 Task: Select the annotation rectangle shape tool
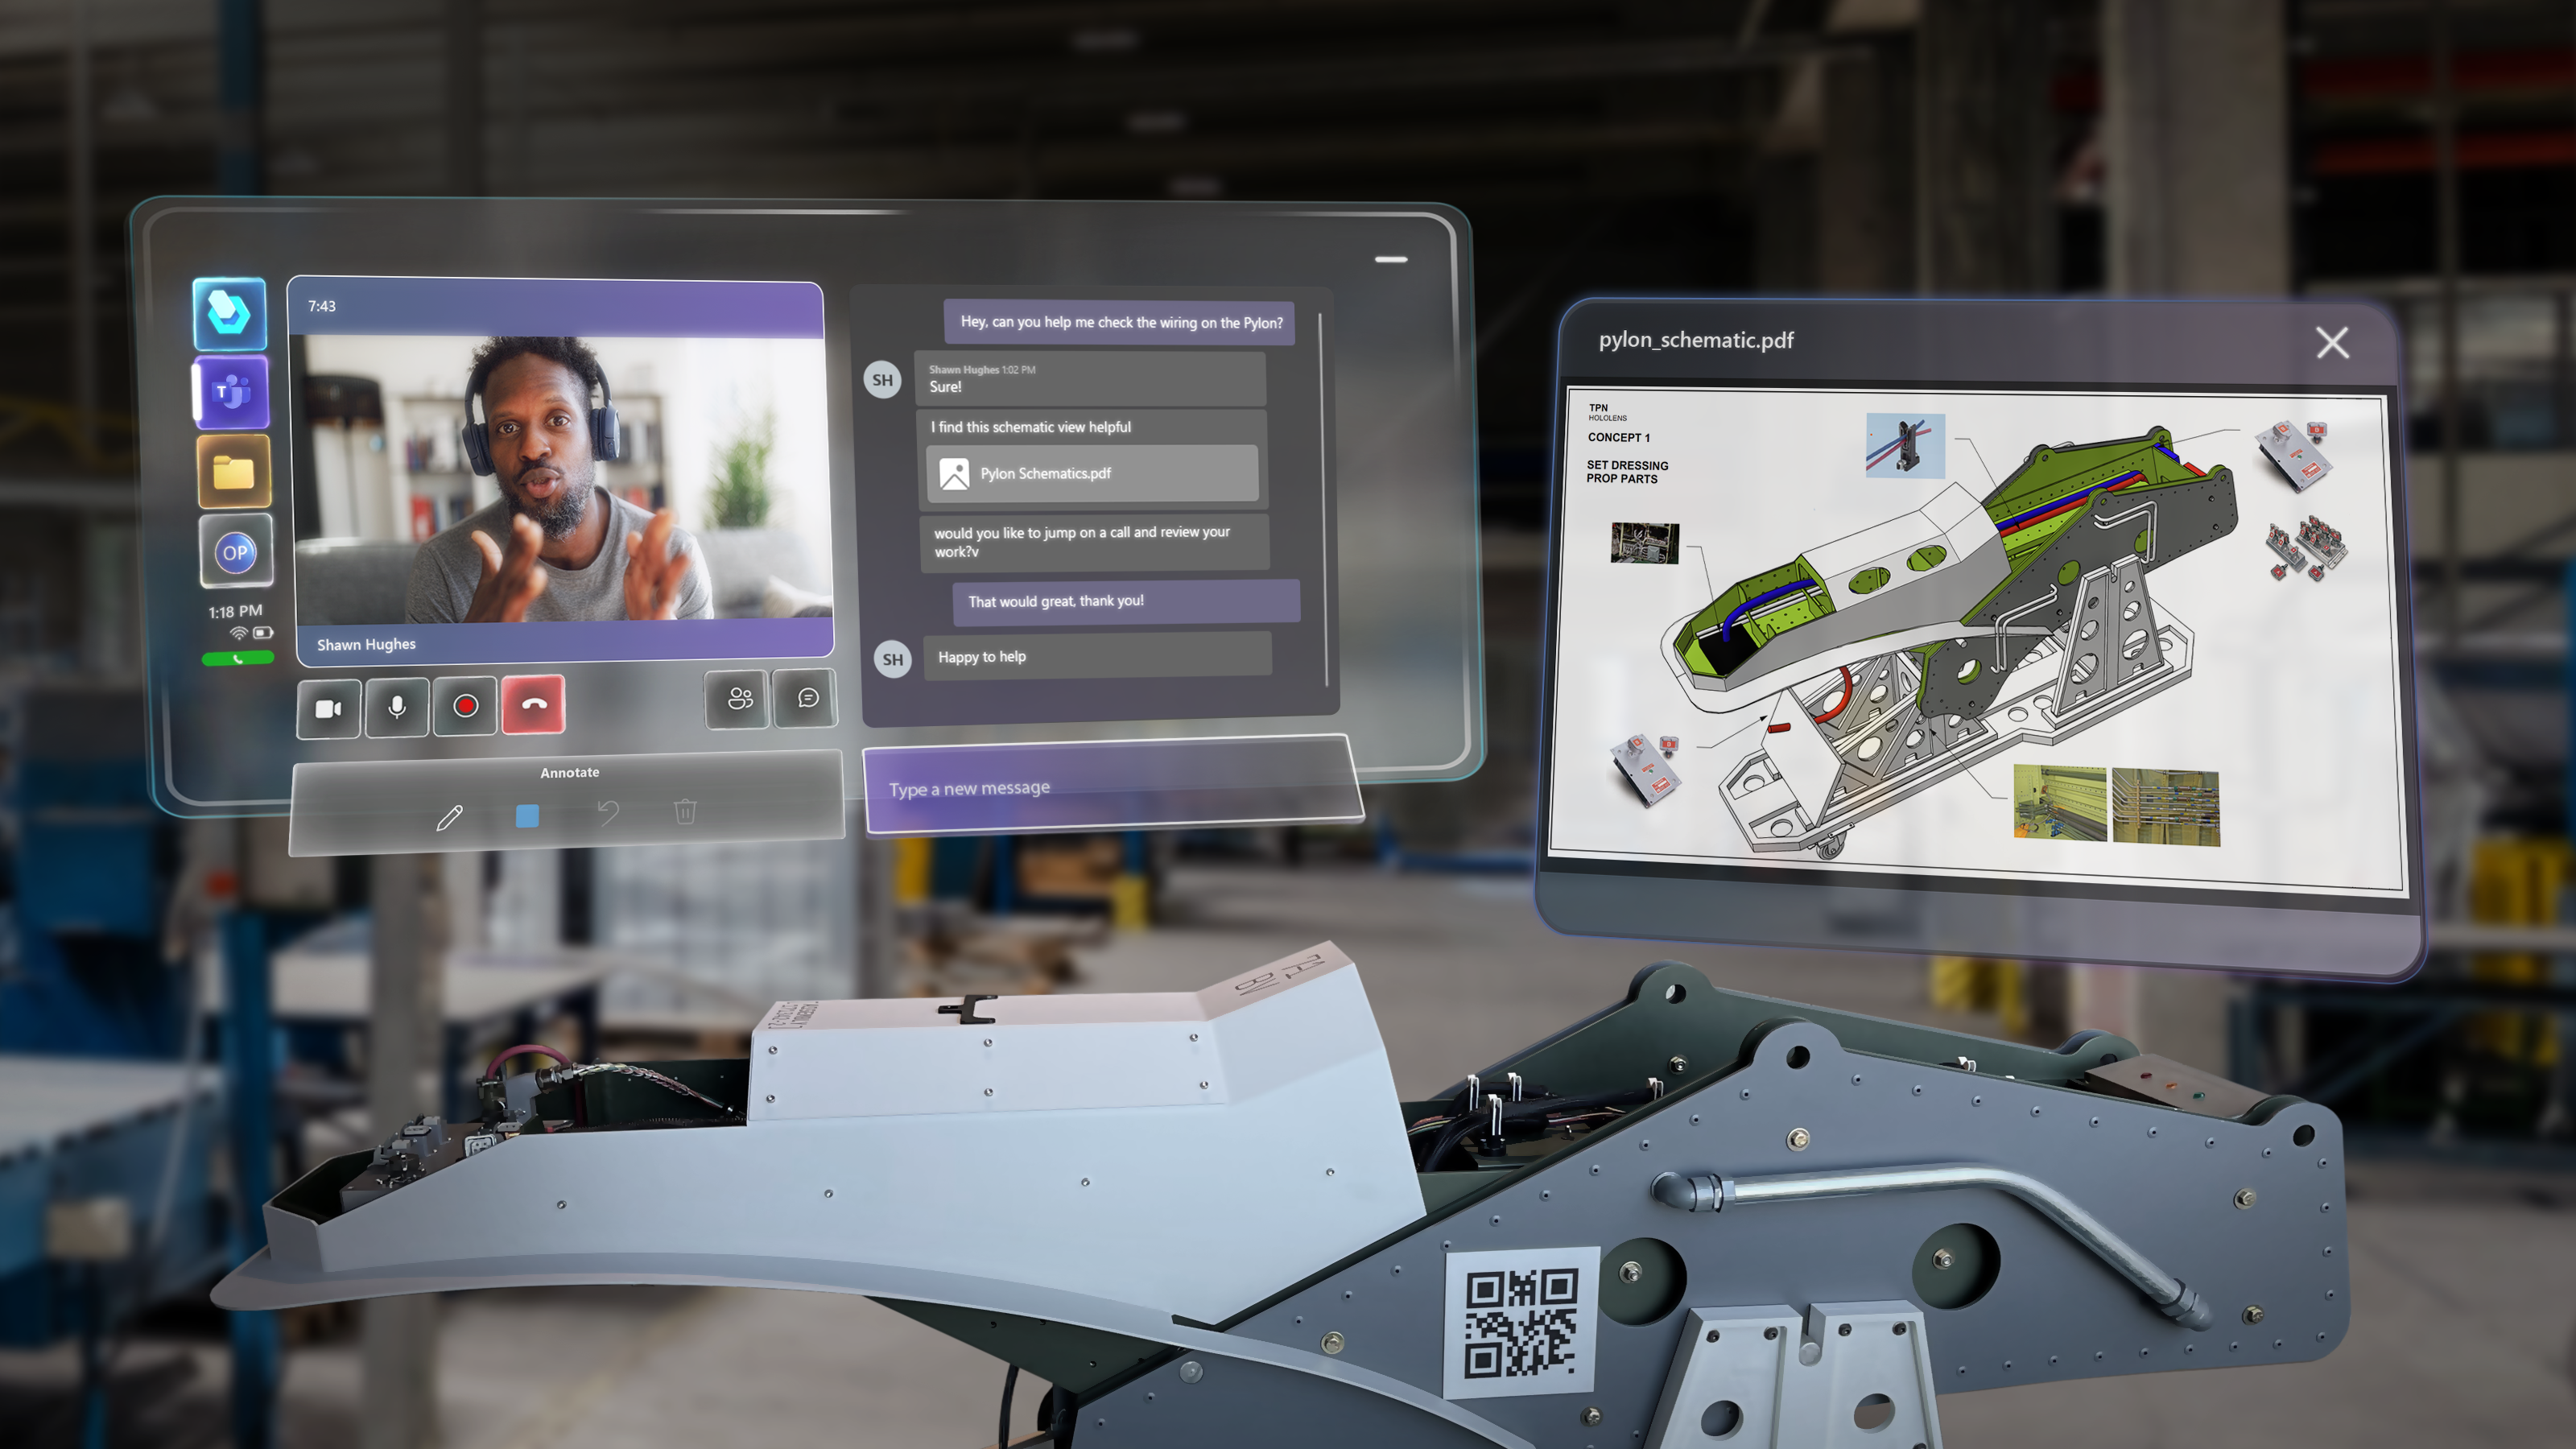(x=527, y=814)
